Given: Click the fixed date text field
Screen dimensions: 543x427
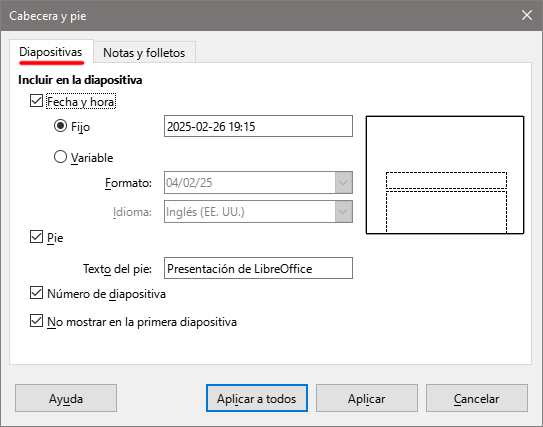Looking at the screenshot, I should coord(258,126).
